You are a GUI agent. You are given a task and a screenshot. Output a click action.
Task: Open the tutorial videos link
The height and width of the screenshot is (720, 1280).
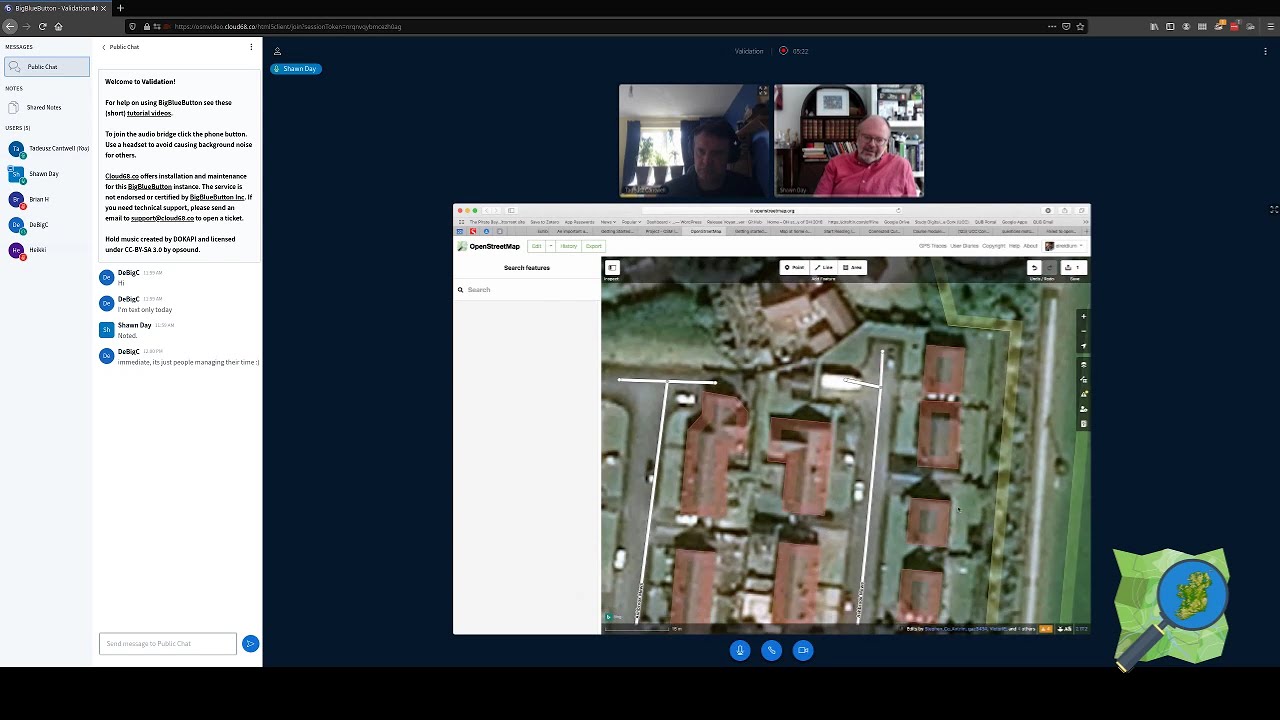pyautogui.click(x=149, y=113)
